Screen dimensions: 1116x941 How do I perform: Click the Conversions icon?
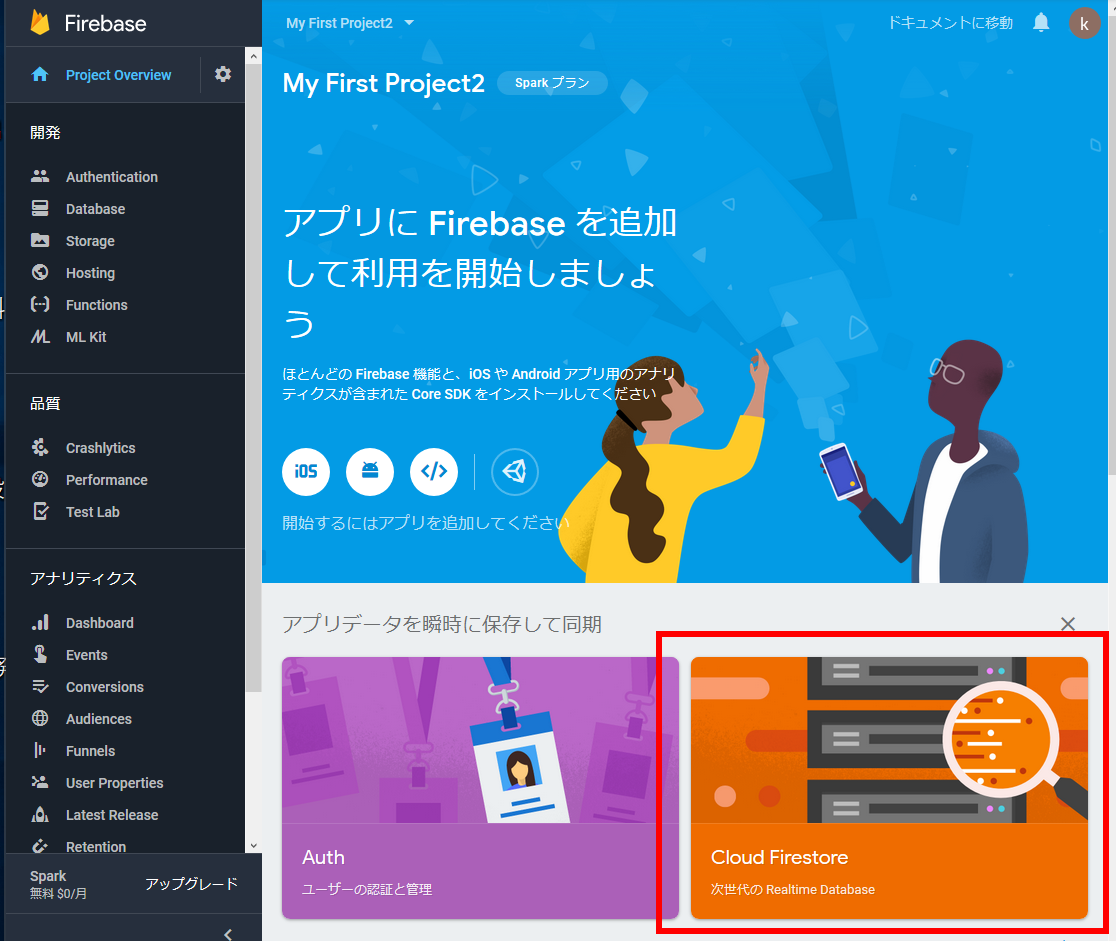40,686
